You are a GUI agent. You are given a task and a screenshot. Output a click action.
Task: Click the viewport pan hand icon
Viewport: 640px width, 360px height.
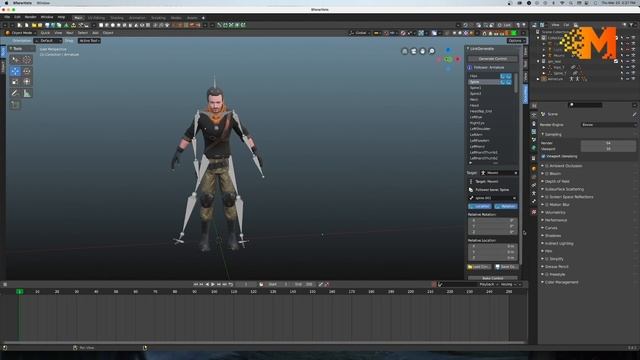click(423, 51)
